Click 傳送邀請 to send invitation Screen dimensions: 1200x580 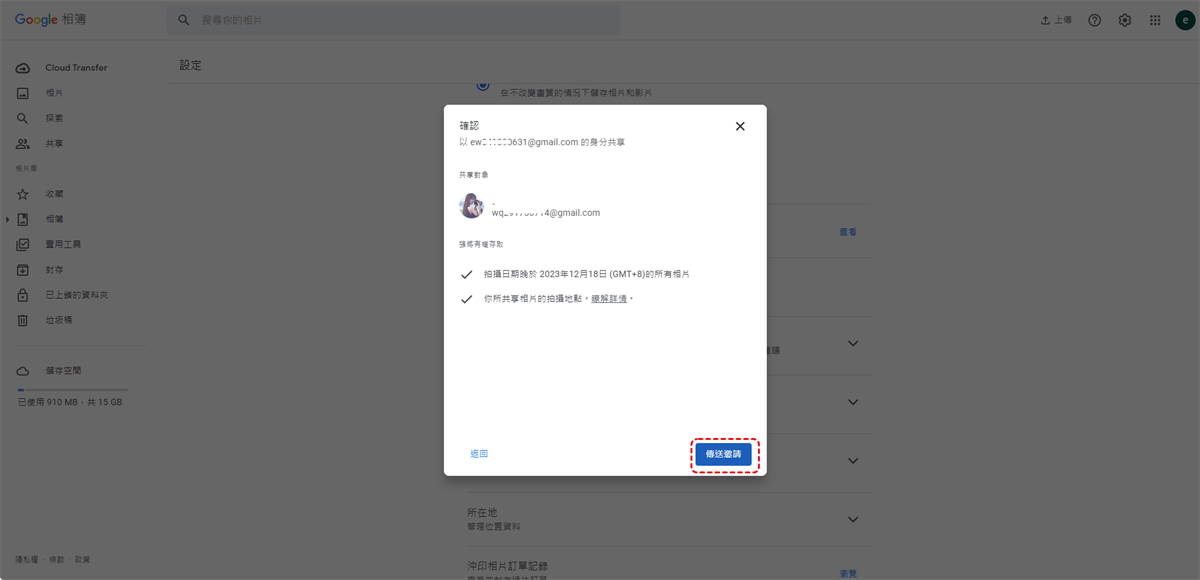[724, 454]
